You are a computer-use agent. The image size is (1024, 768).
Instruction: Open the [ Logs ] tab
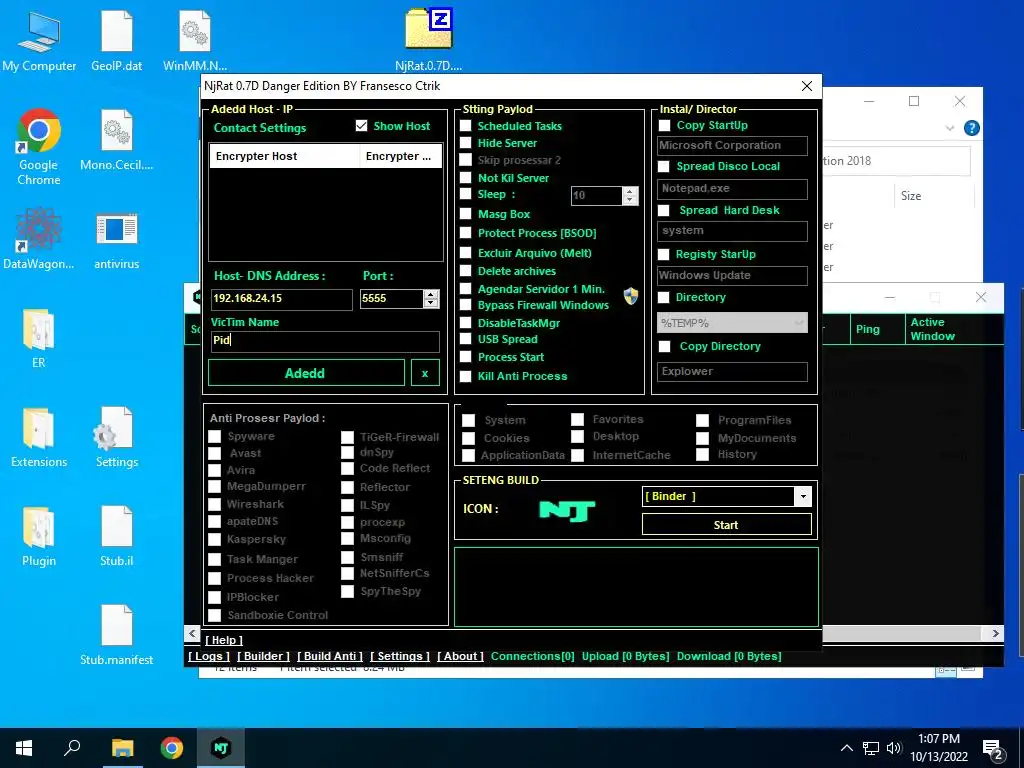(x=209, y=656)
